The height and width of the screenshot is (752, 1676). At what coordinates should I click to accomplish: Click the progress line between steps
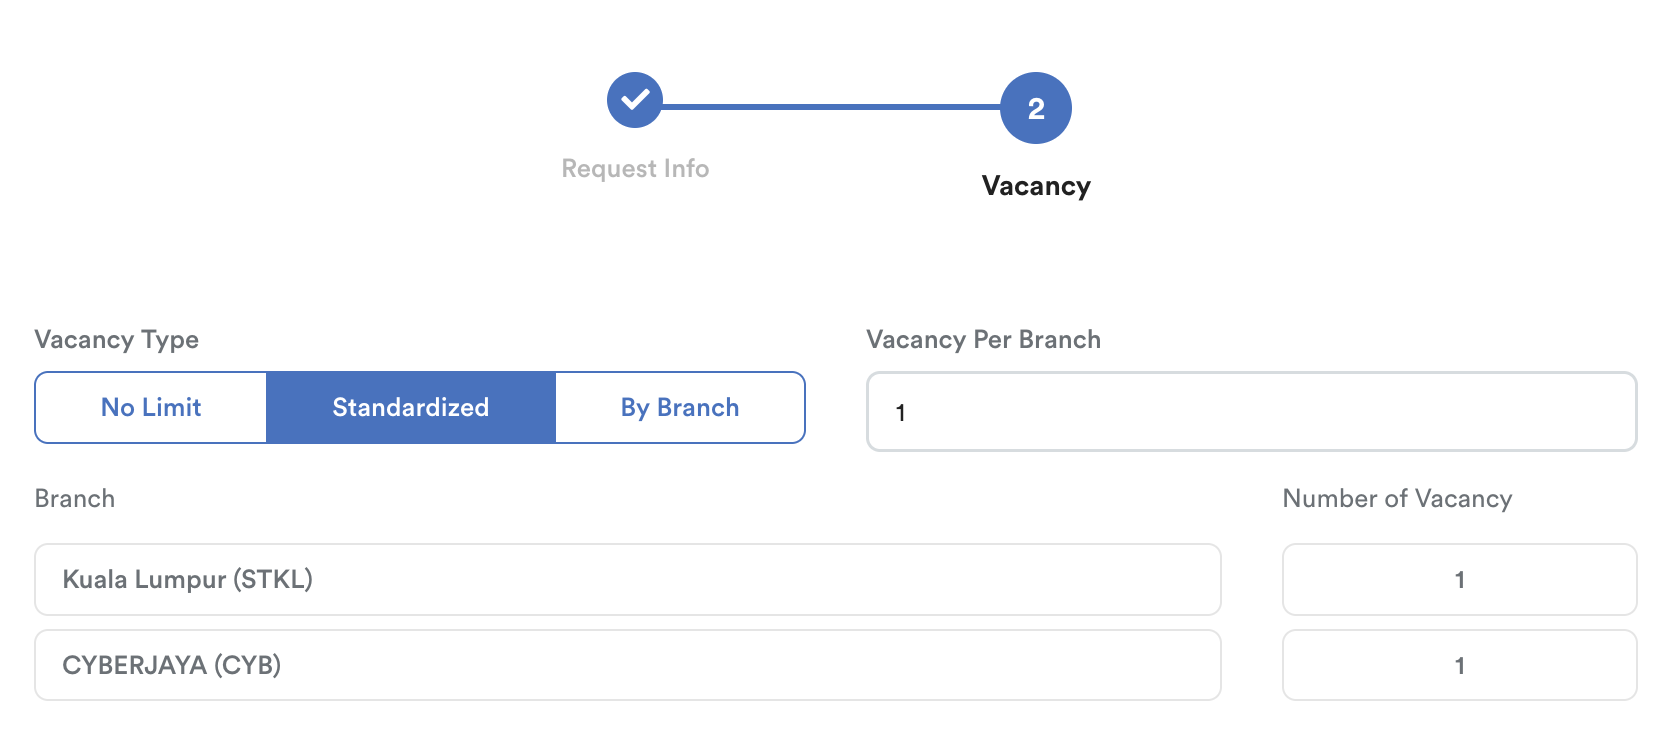click(x=831, y=106)
